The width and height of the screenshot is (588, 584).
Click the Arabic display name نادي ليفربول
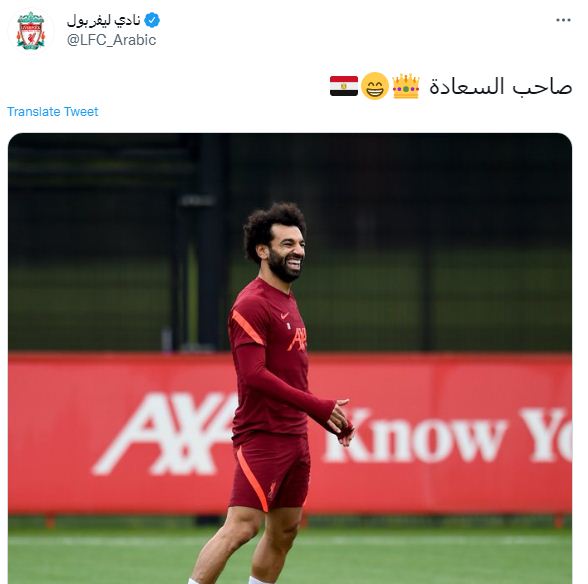(x=104, y=20)
